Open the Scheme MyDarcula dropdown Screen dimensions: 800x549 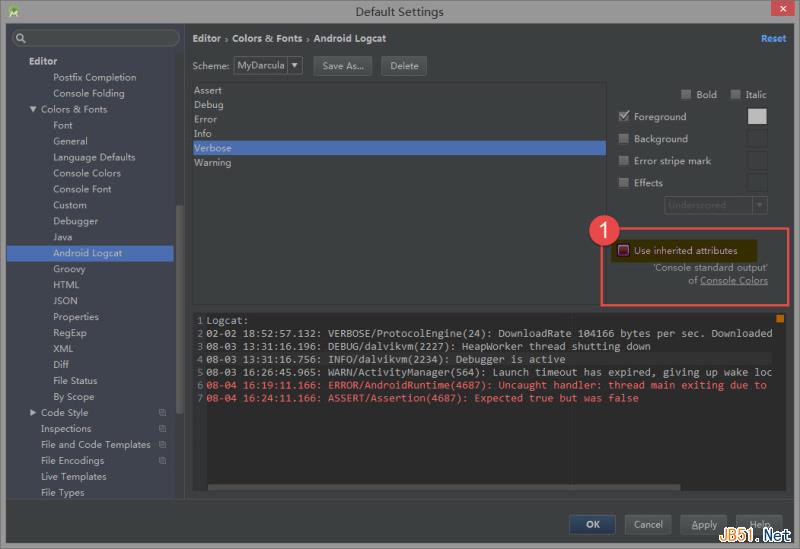pos(295,66)
